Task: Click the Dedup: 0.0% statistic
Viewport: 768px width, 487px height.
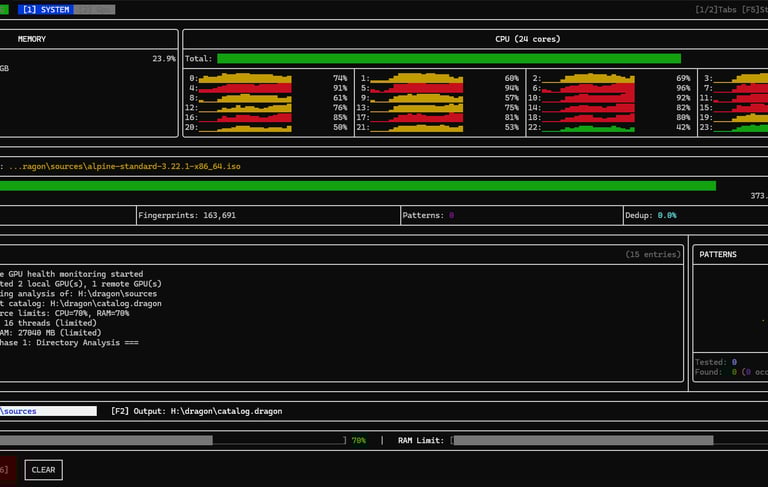Action: pos(653,215)
